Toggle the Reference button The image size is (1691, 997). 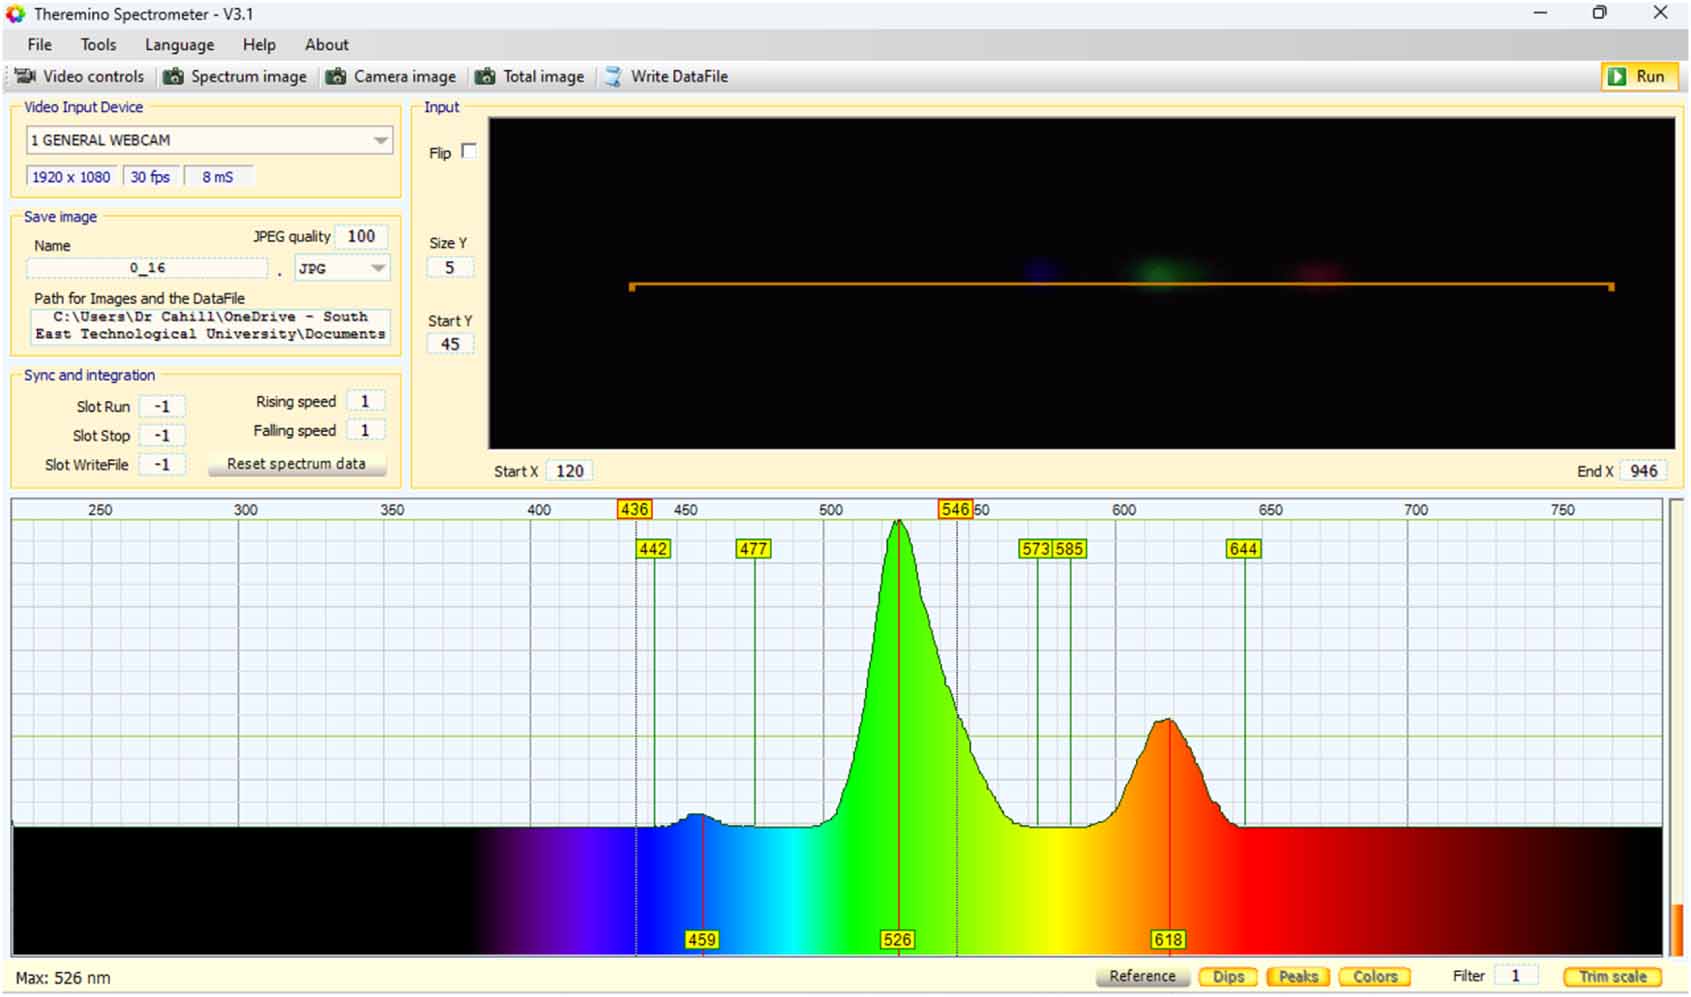(1142, 976)
